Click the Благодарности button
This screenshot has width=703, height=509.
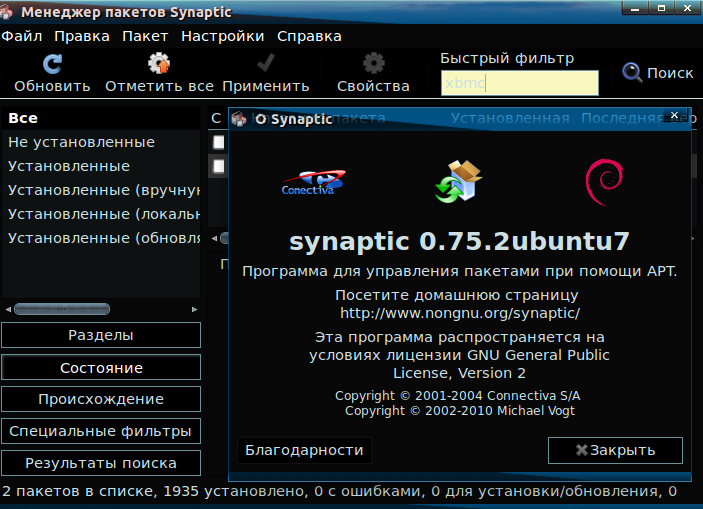point(304,450)
